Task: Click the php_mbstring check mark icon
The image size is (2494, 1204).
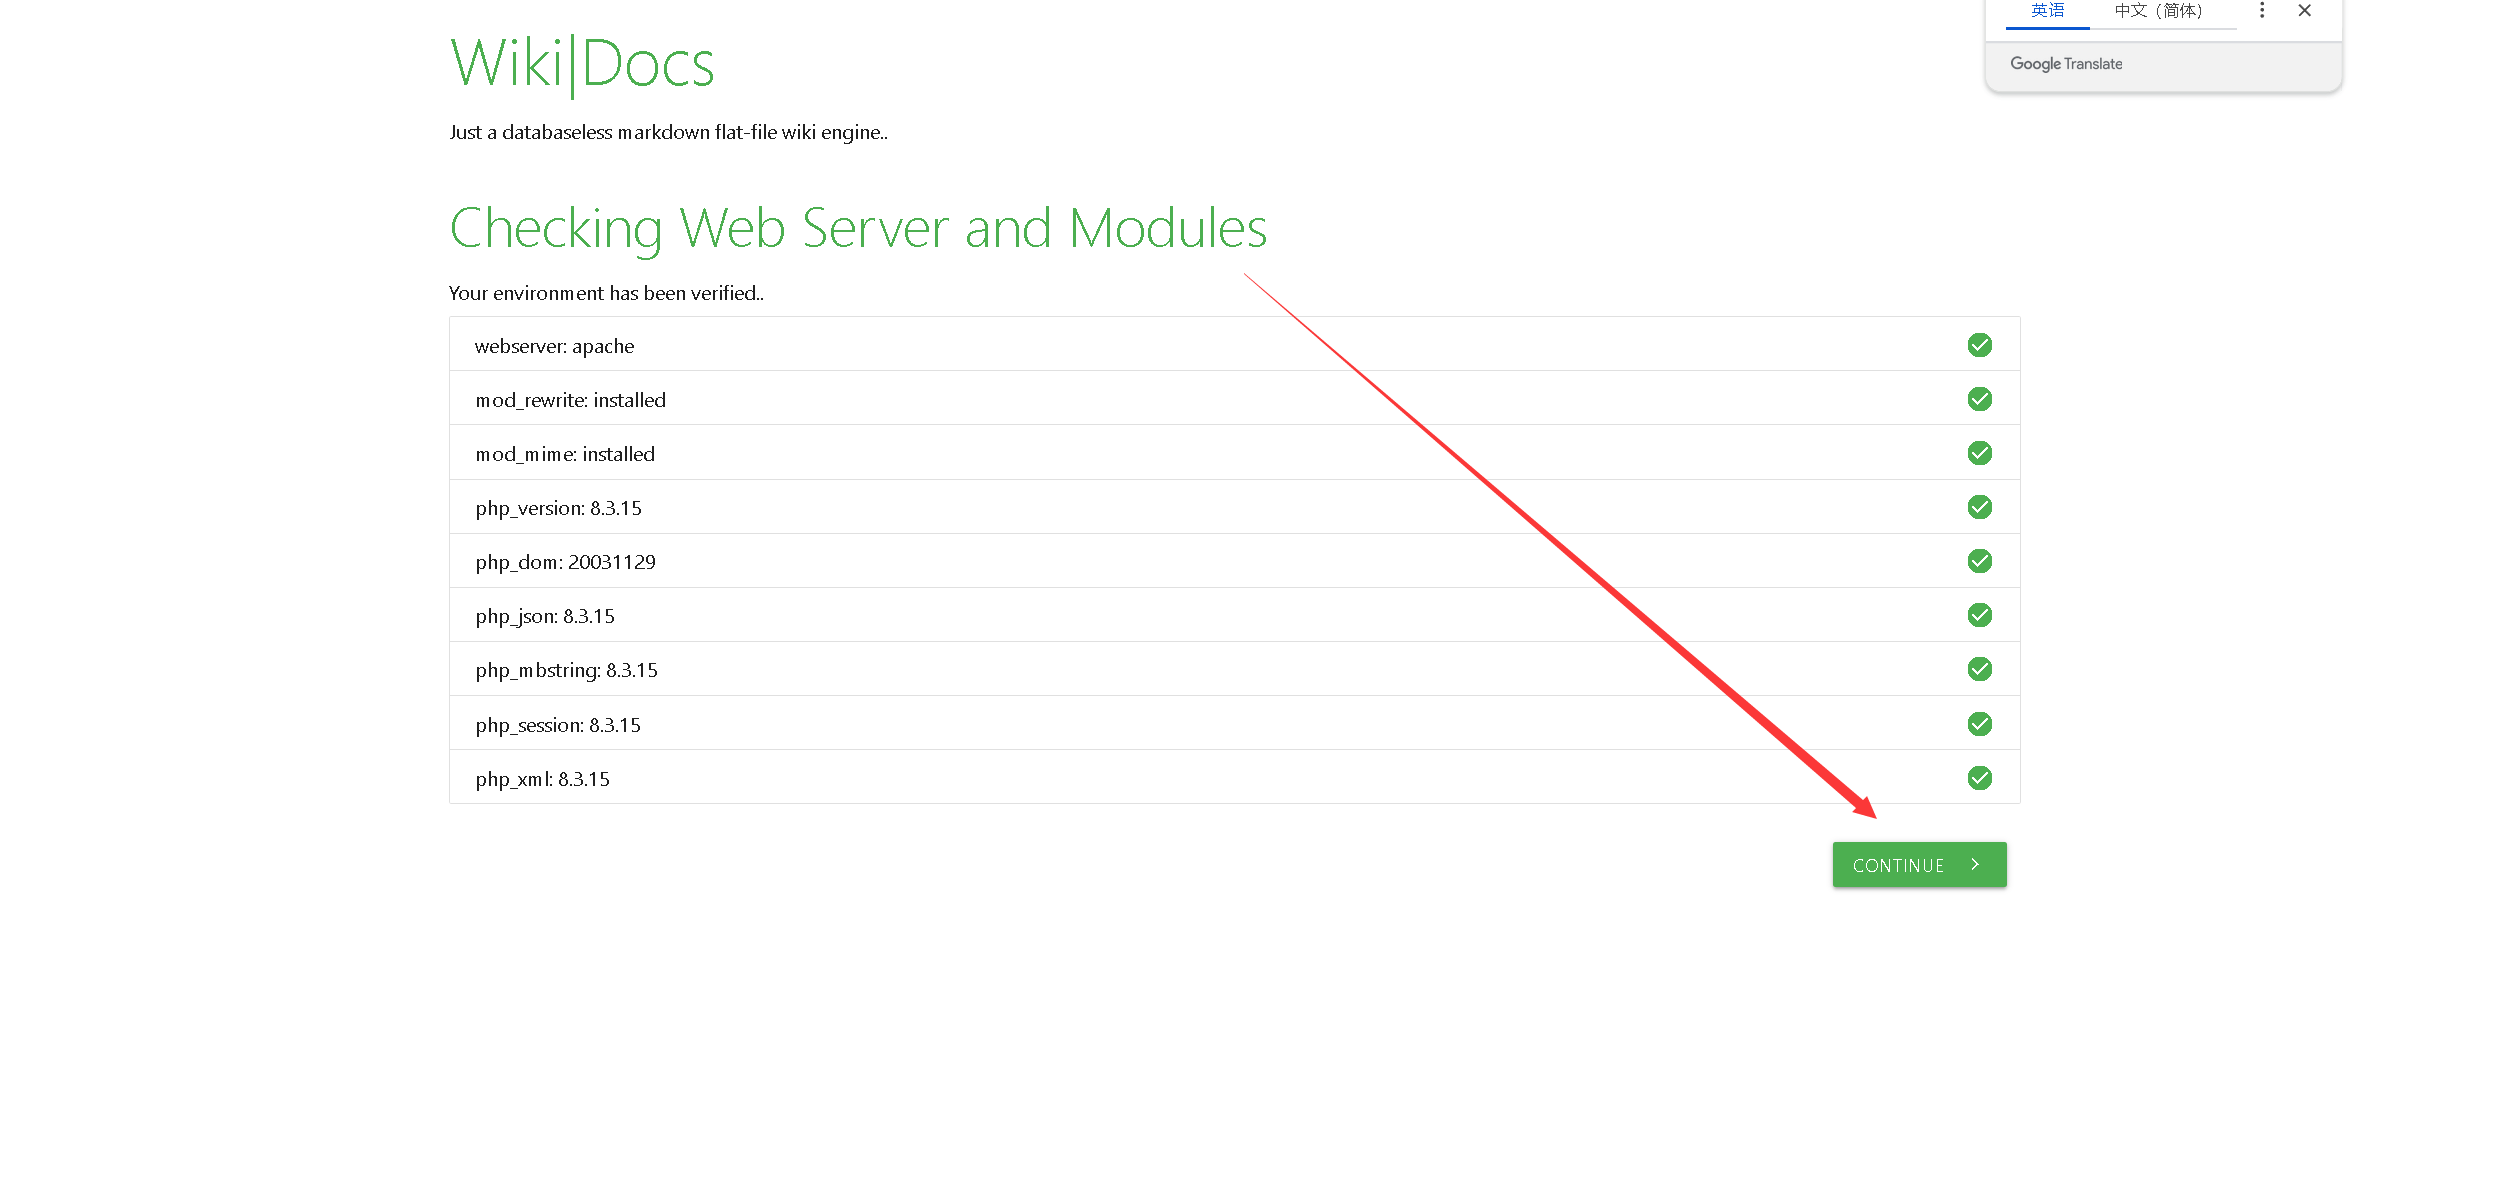Action: (1979, 669)
